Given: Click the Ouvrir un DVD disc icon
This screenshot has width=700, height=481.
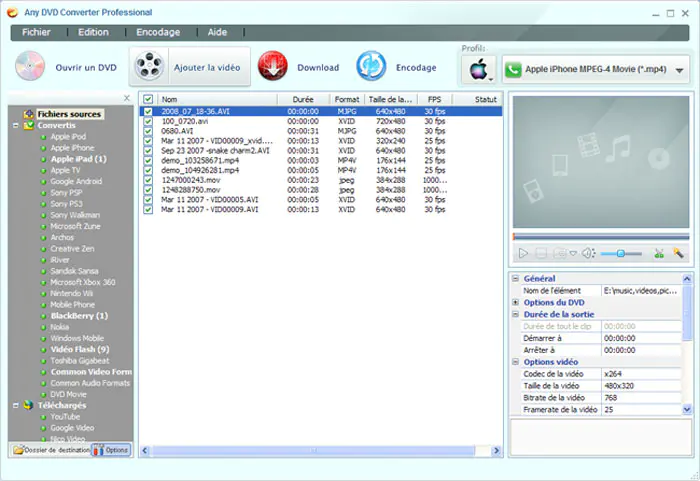Looking at the screenshot, I should [x=30, y=66].
